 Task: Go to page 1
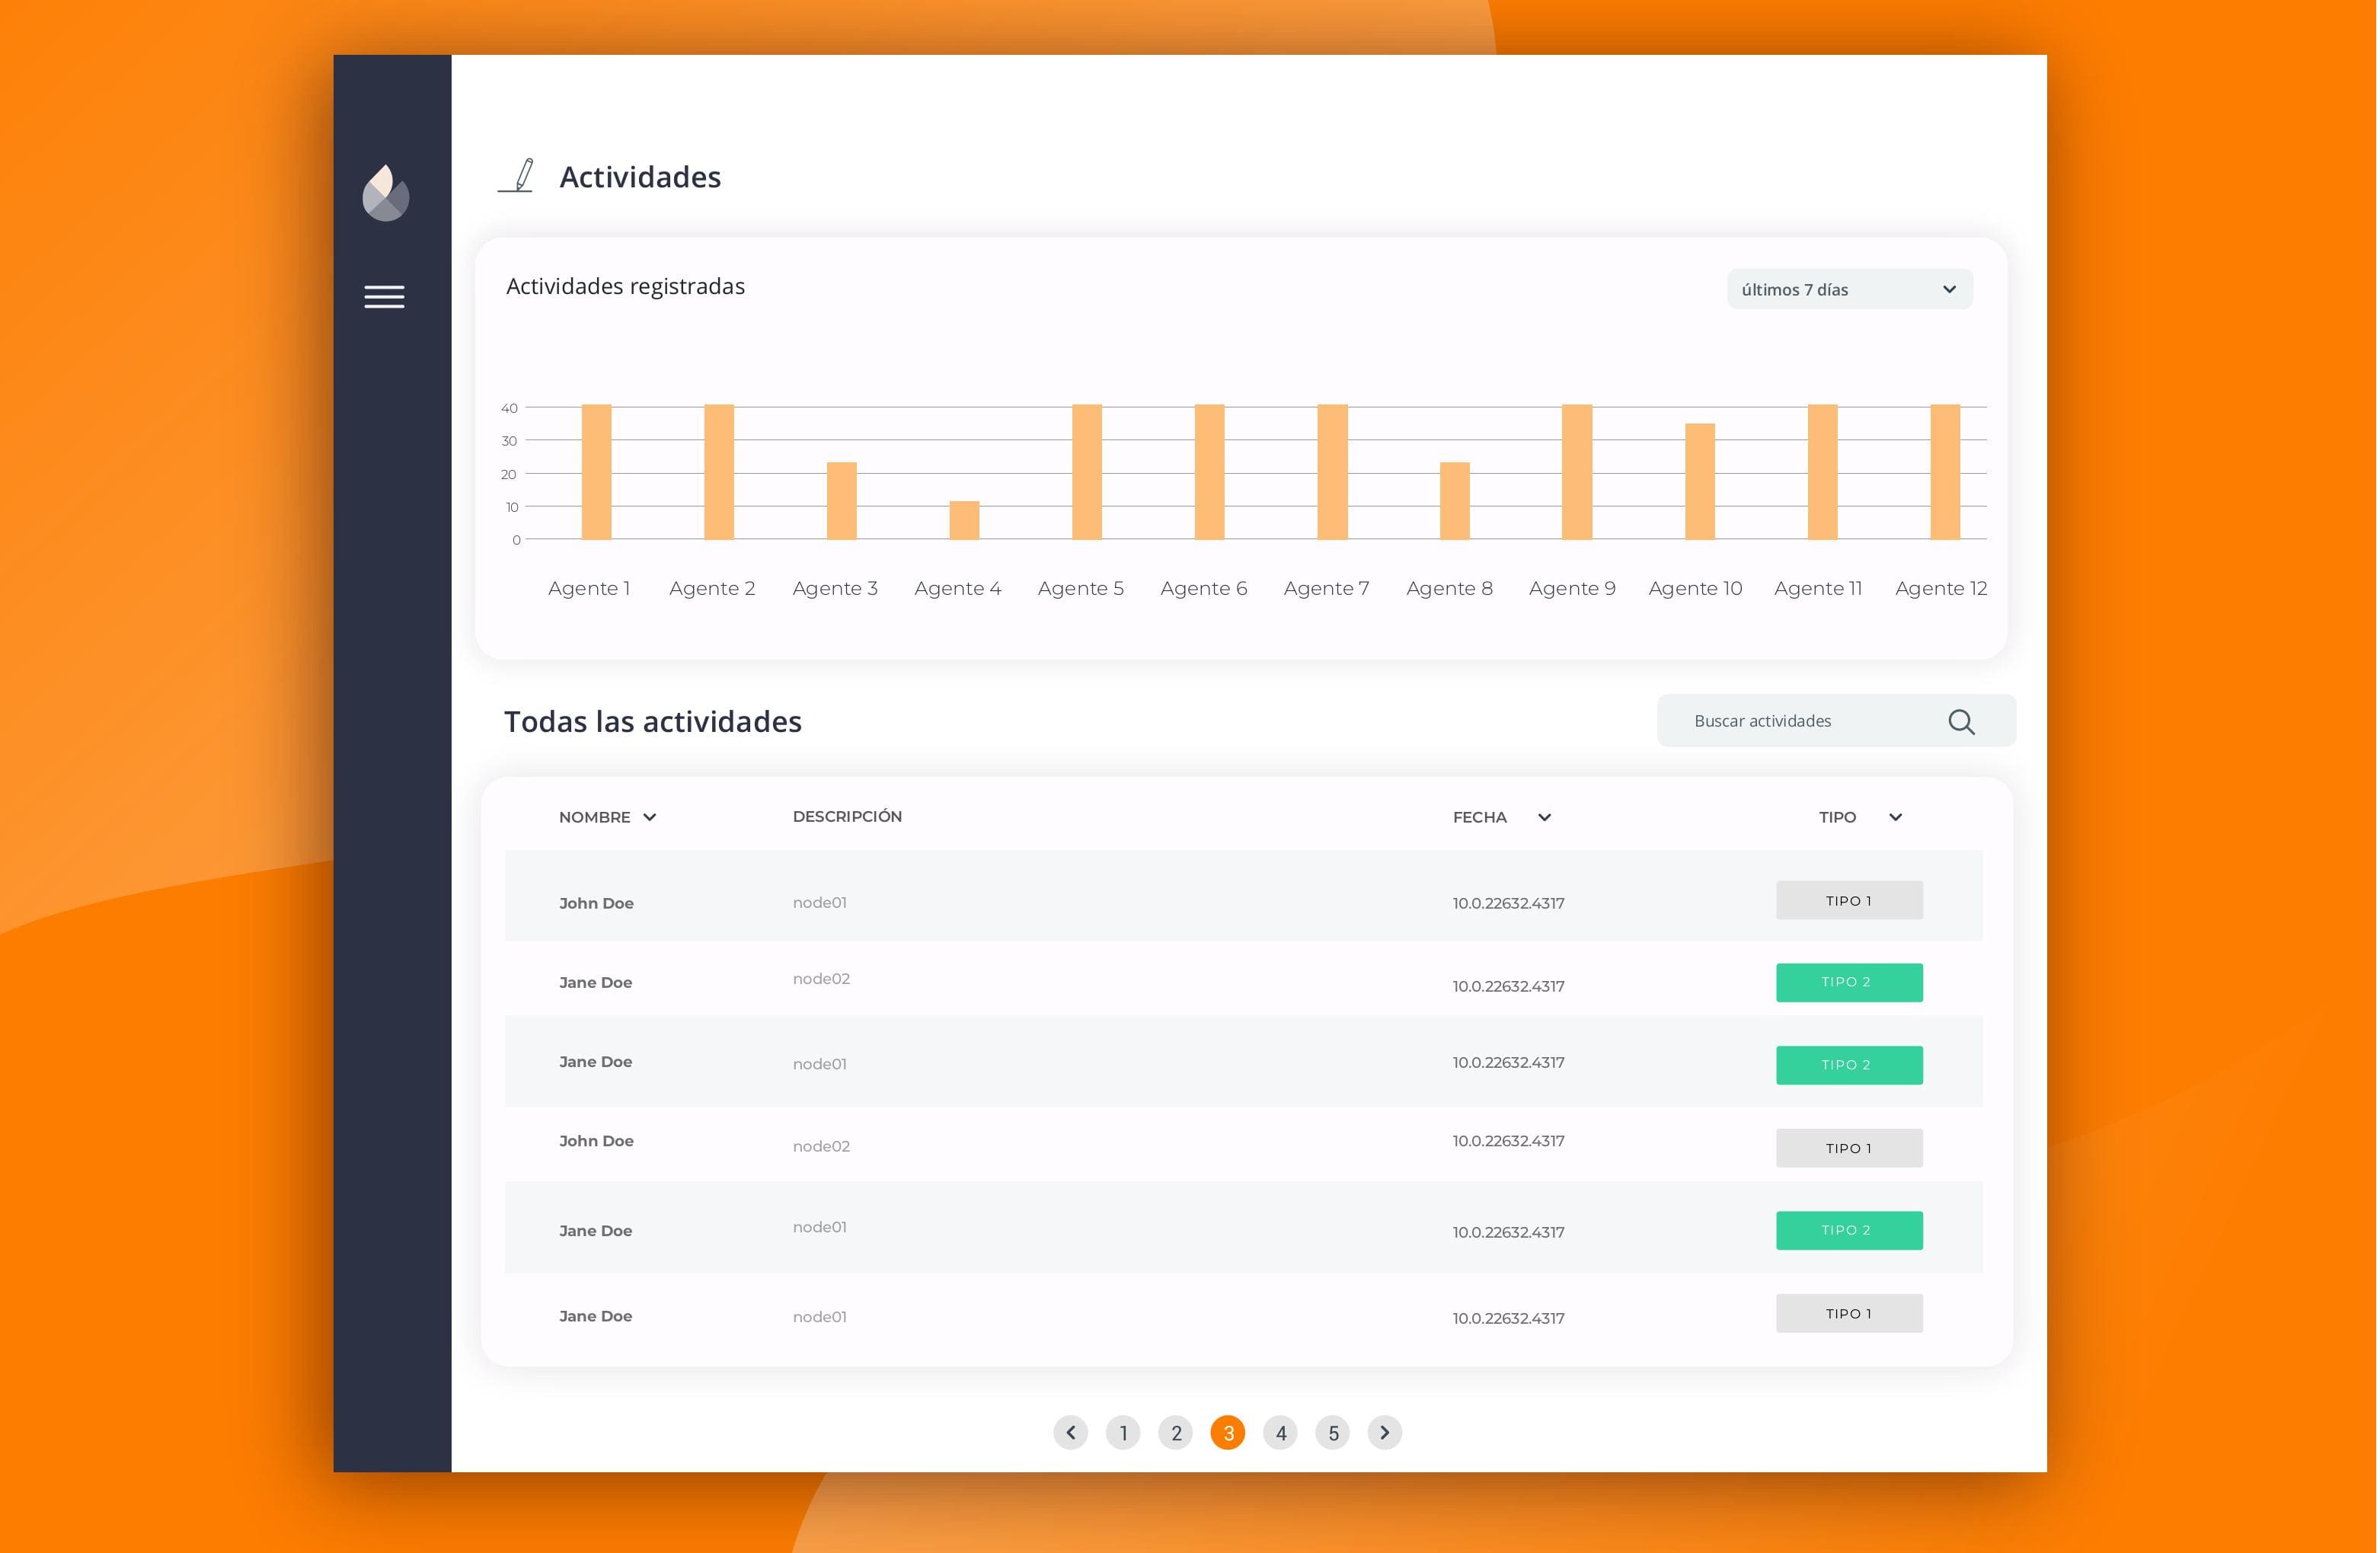(x=1123, y=1432)
